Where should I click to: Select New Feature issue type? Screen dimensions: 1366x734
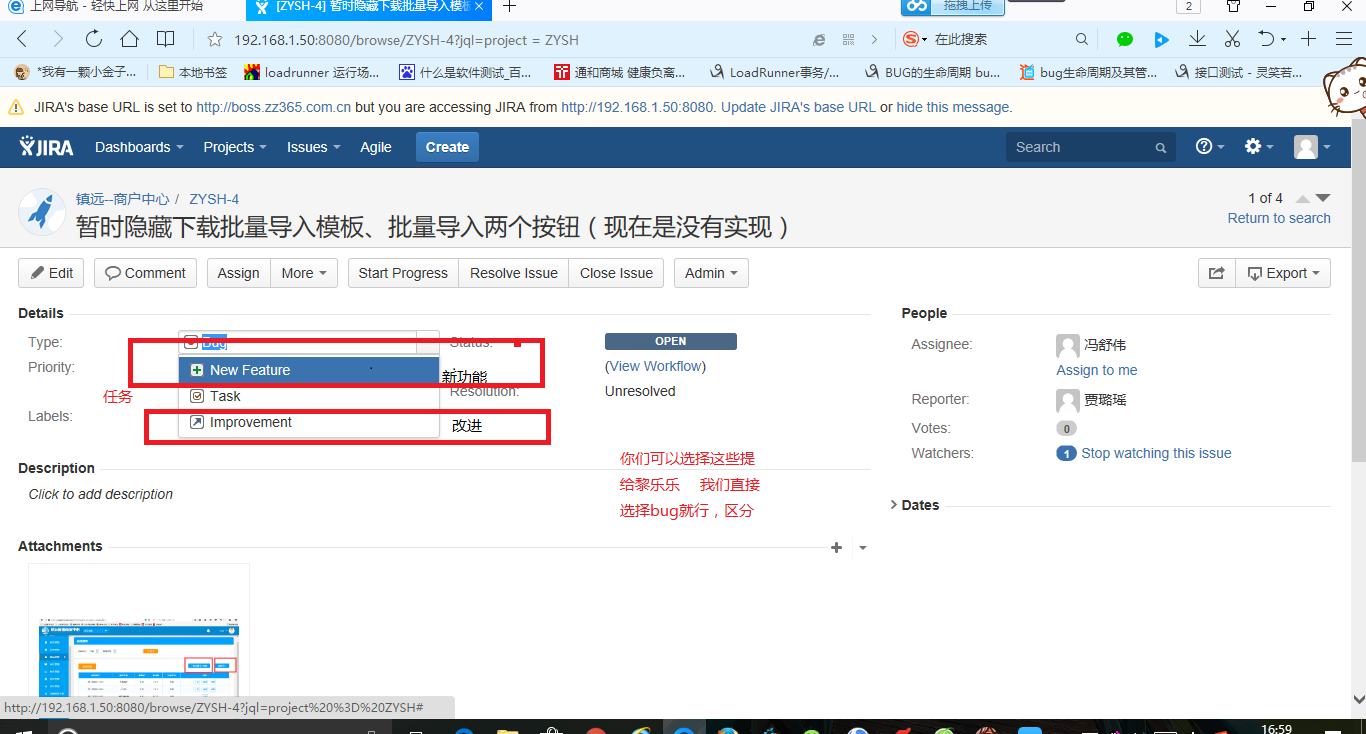pos(250,370)
